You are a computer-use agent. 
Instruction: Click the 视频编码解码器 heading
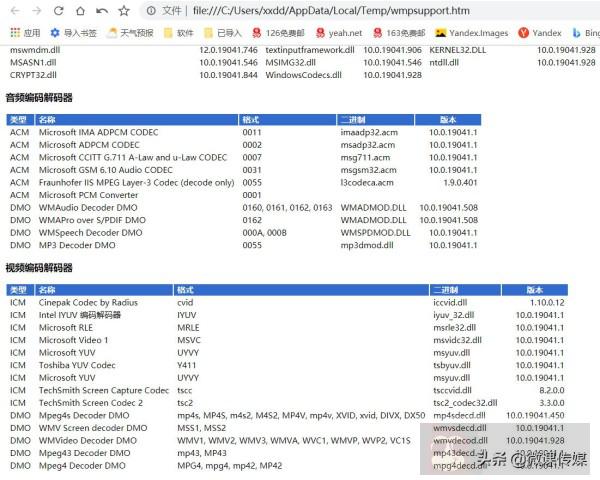[x=39, y=268]
